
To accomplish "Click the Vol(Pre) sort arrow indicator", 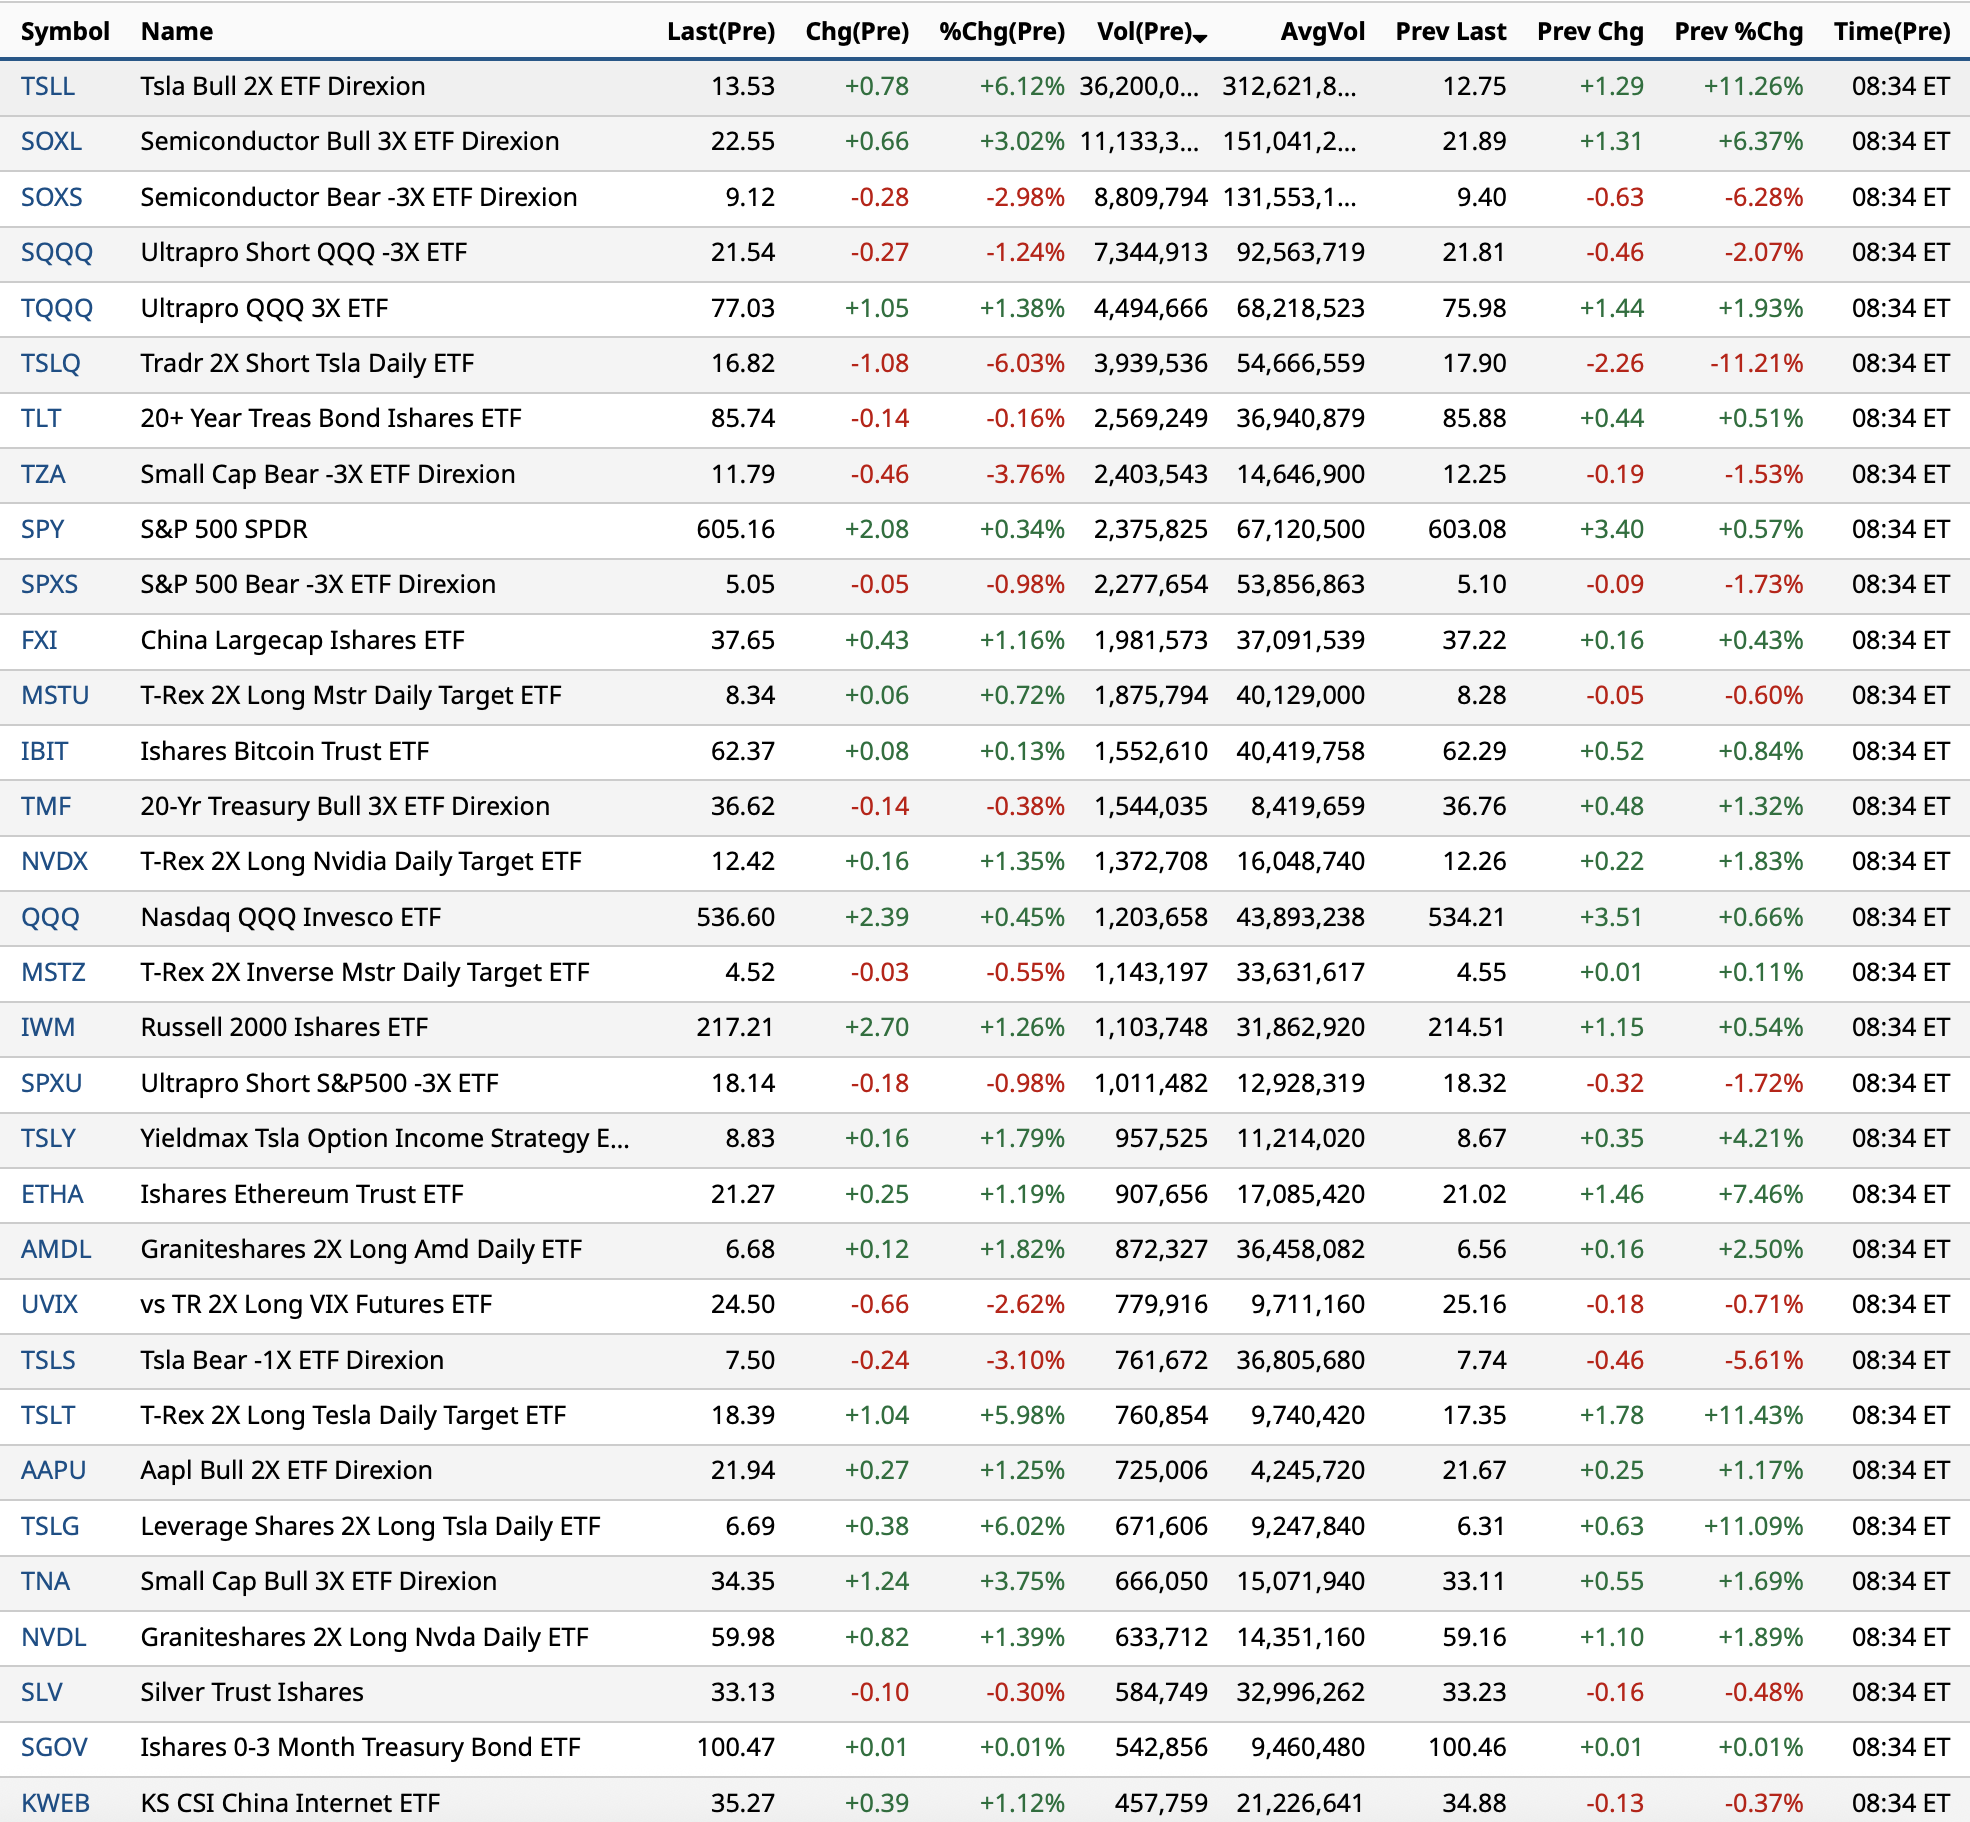I will pos(1201,38).
